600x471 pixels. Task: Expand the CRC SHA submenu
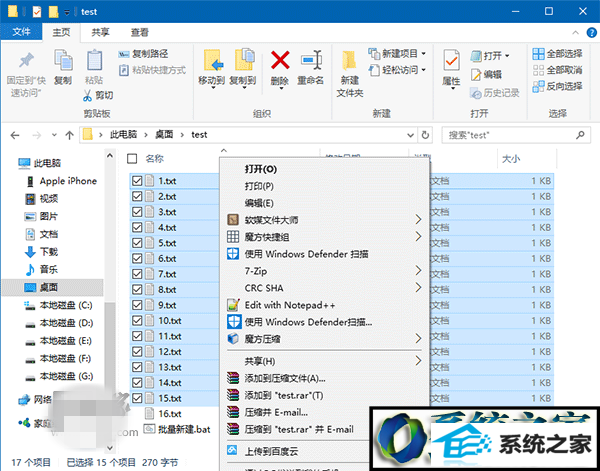point(418,287)
